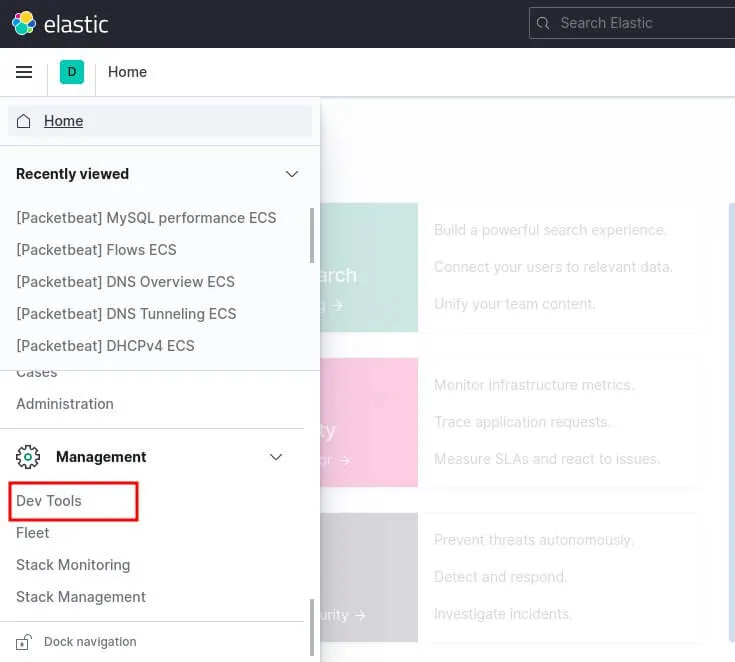This screenshot has width=735, height=662.
Task: Click the dock navigation lock icon
Action: [x=23, y=642]
